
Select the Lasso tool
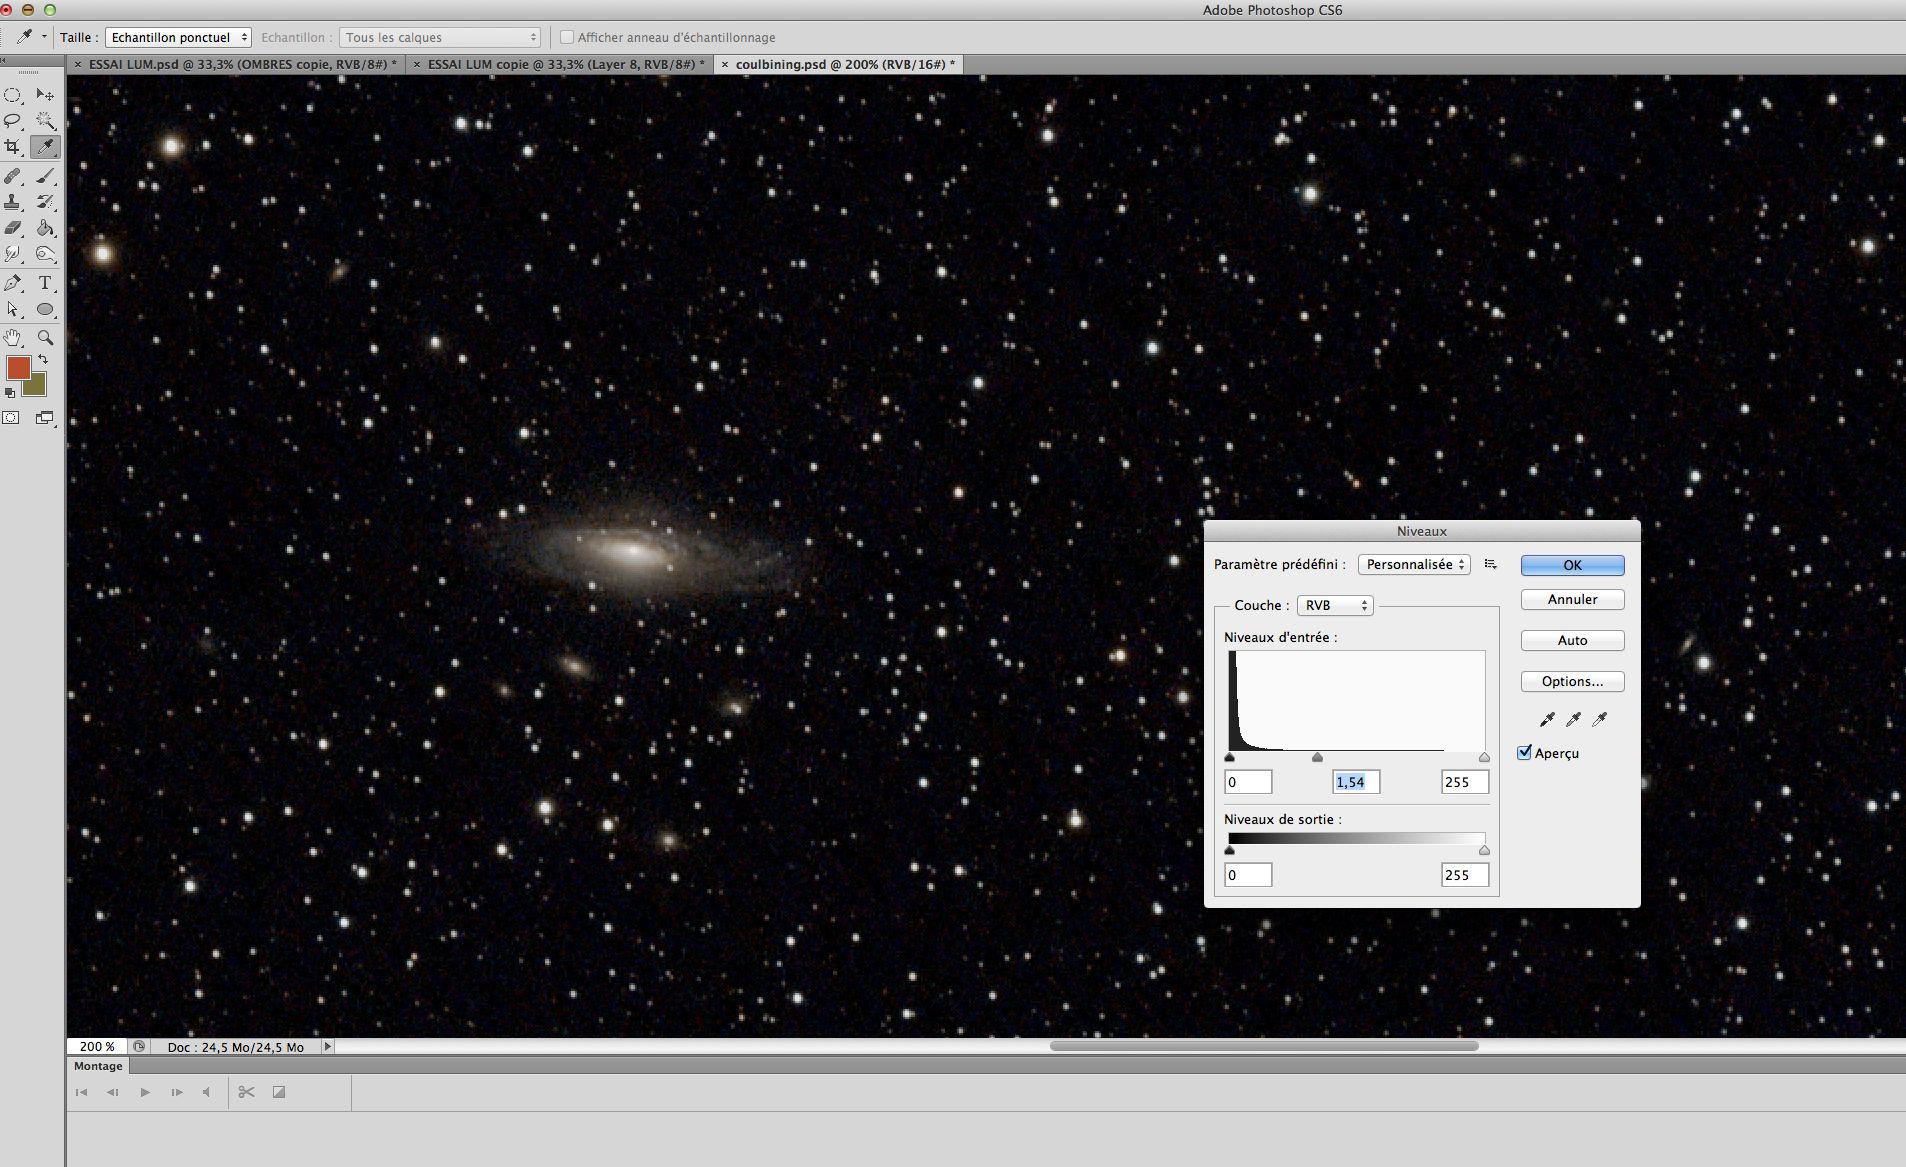[13, 121]
